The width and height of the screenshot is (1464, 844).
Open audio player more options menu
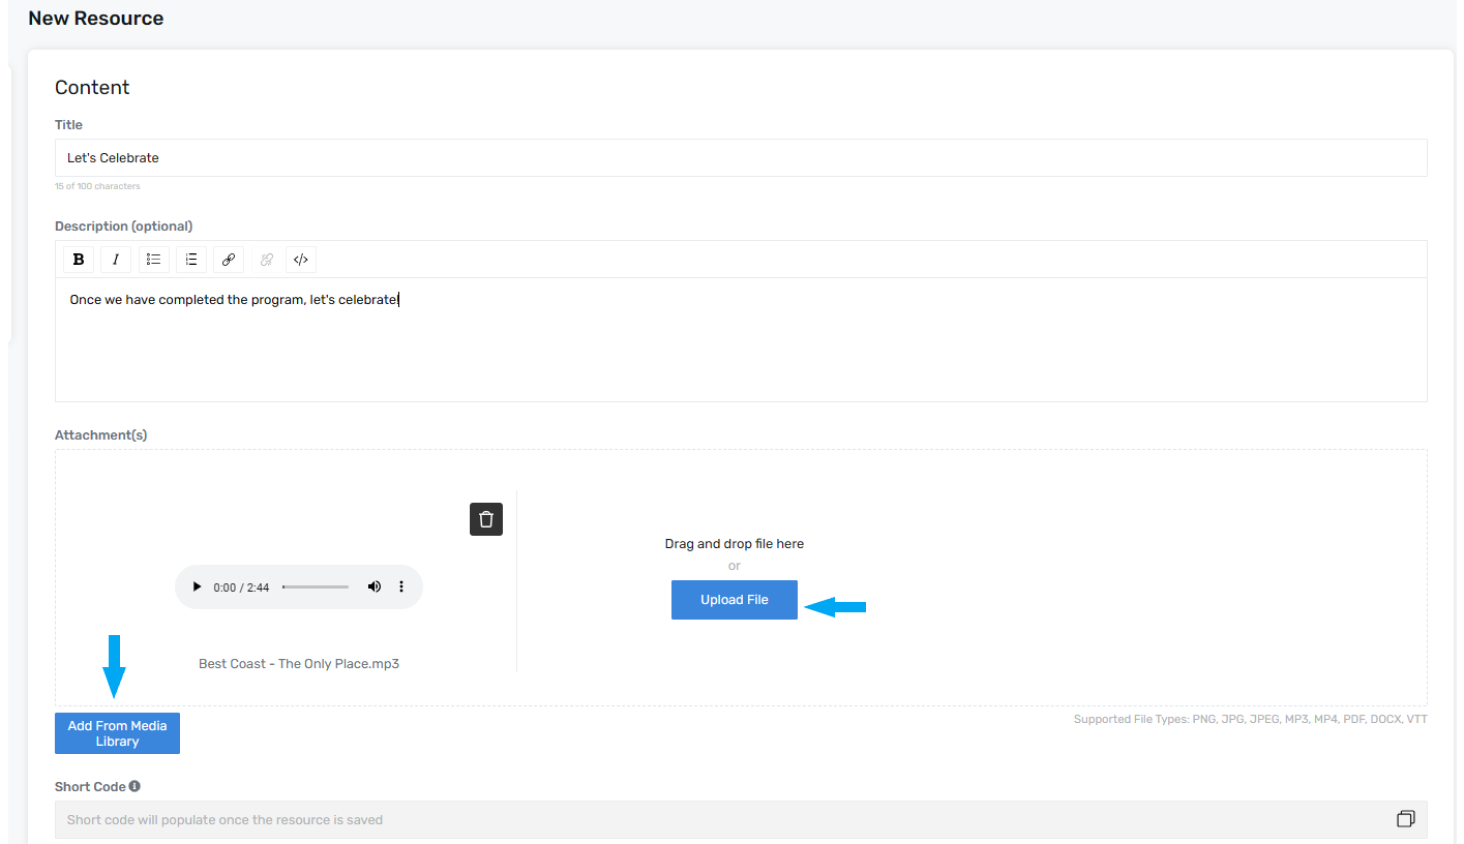[x=402, y=587]
